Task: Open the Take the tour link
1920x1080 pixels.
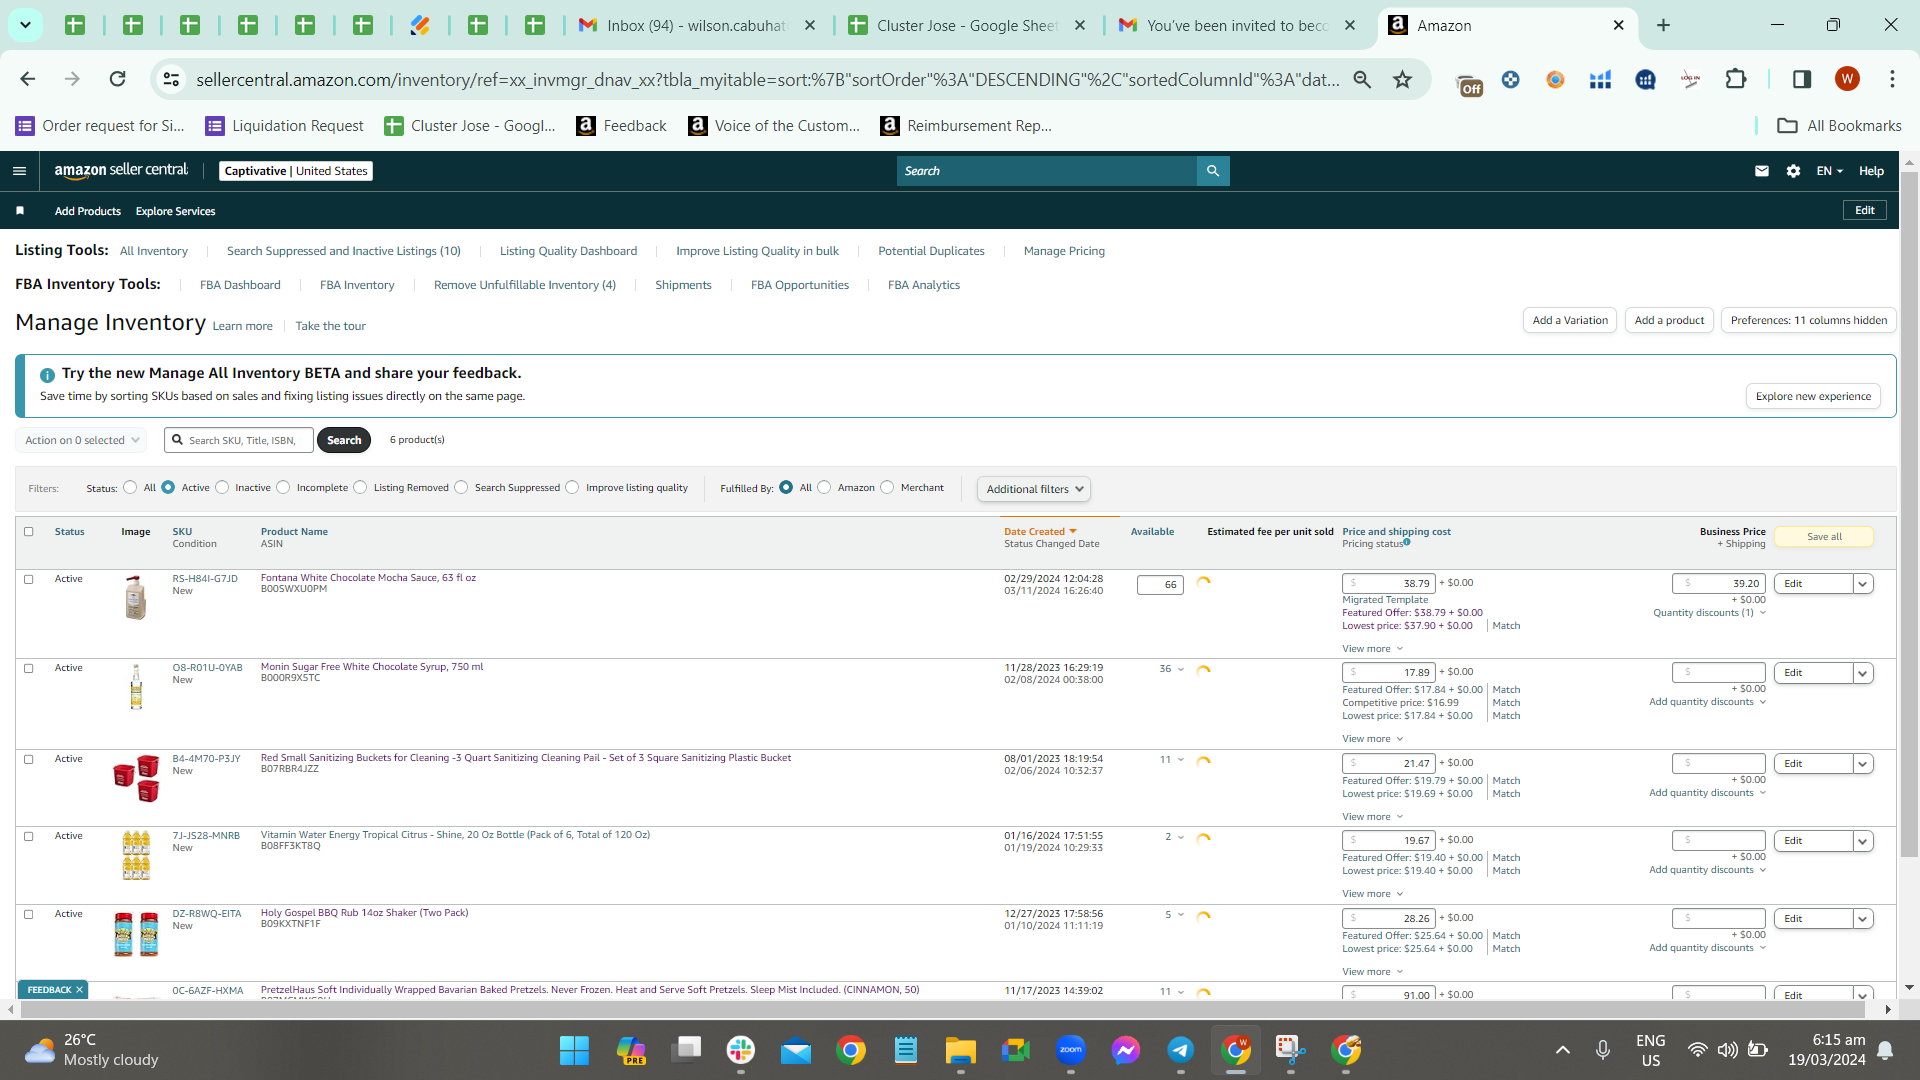Action: coord(330,326)
